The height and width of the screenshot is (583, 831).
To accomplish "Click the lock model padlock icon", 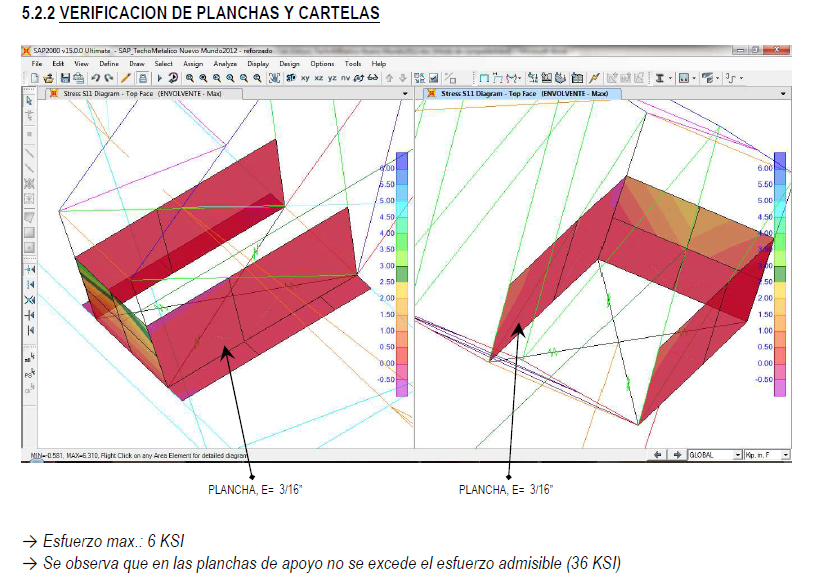I will pyautogui.click(x=143, y=77).
